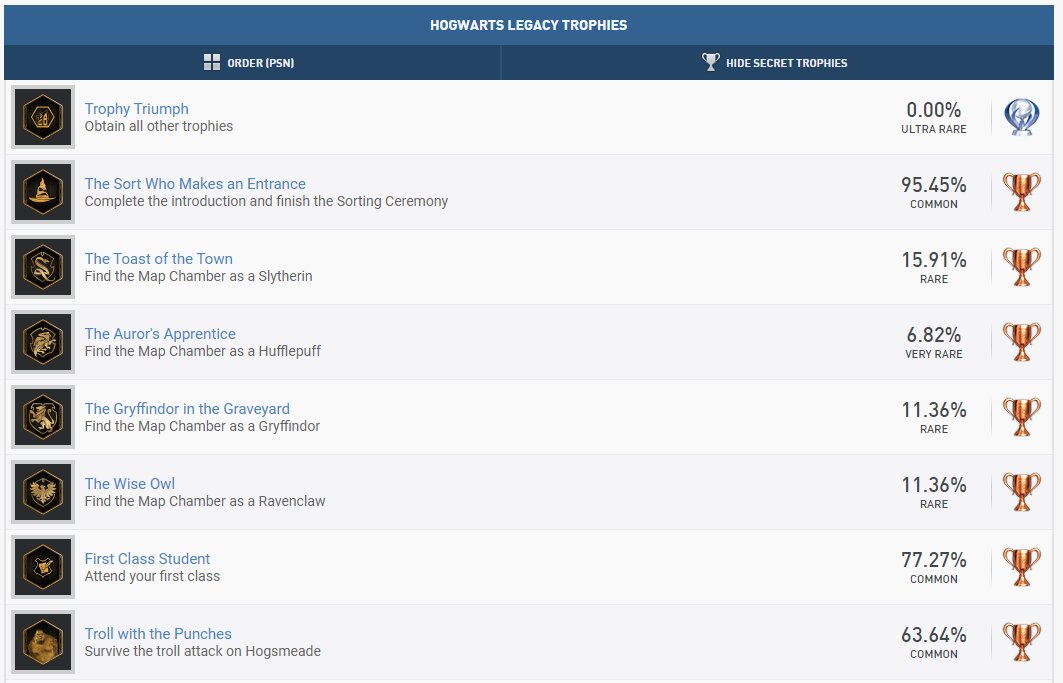Click 'Find the Map Chamber as a Gryffindor'
The width and height of the screenshot is (1063, 683).
(202, 426)
